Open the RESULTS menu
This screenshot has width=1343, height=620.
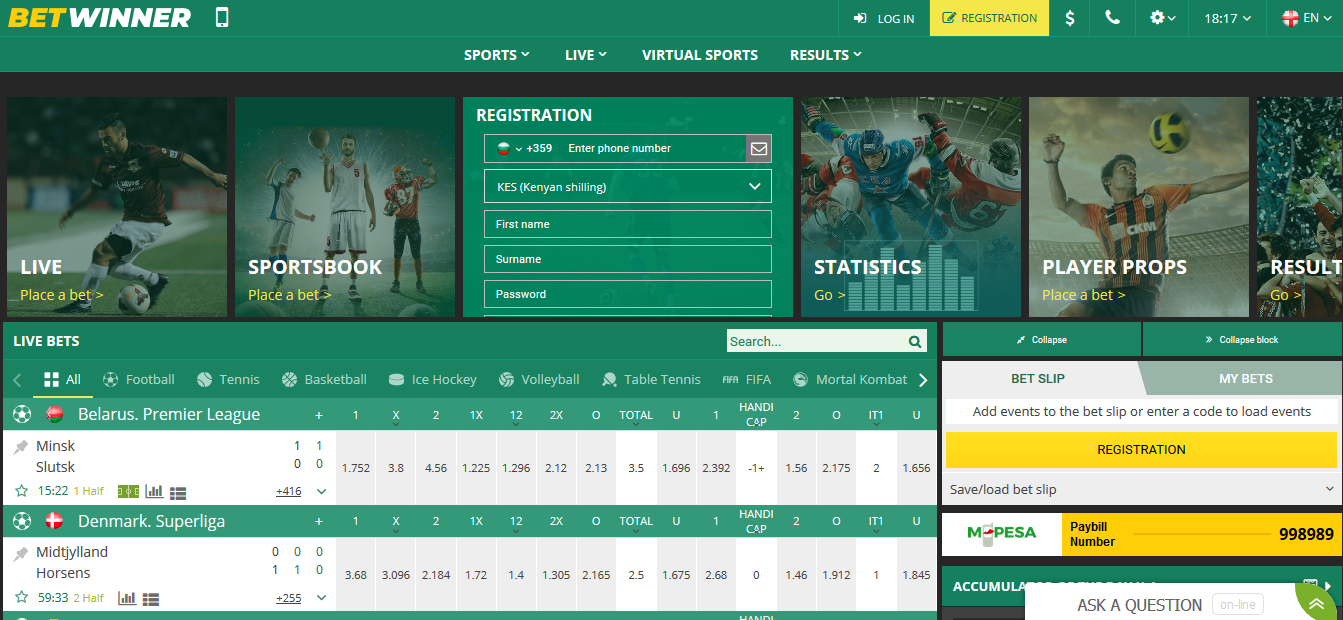point(825,55)
